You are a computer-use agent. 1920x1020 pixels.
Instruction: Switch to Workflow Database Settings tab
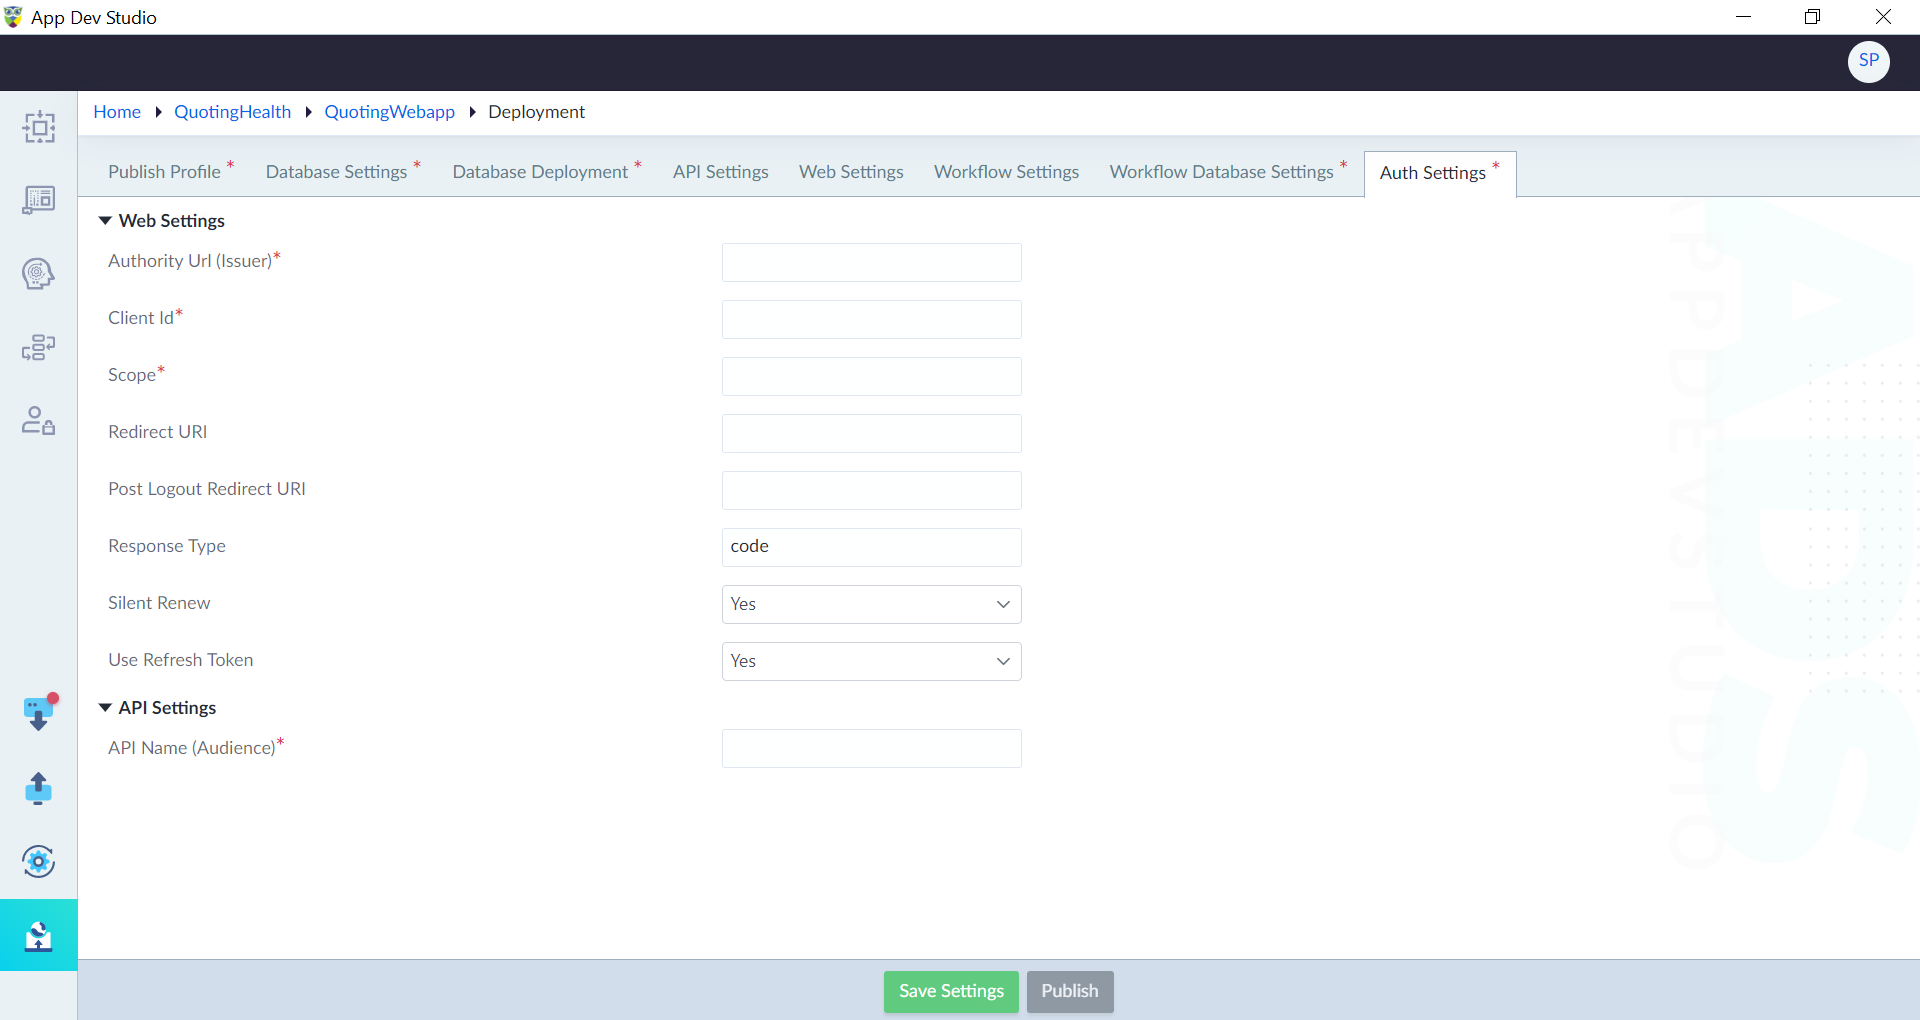(x=1228, y=172)
